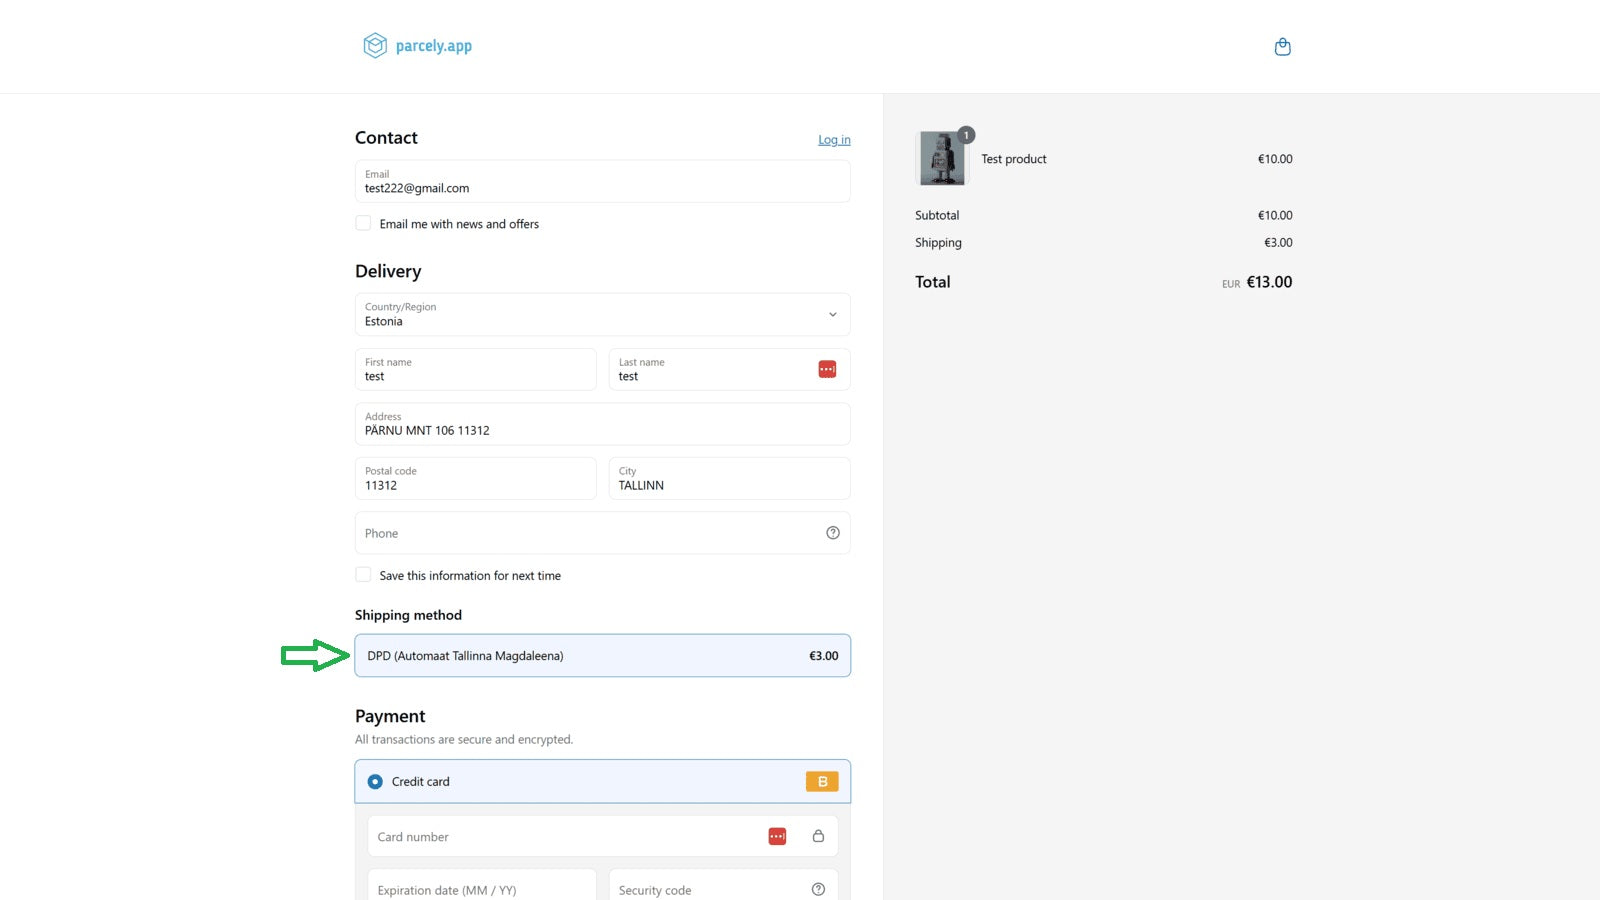Click the red password manager icon in Card number field
Viewport: 1600px width, 900px height.
(x=777, y=836)
